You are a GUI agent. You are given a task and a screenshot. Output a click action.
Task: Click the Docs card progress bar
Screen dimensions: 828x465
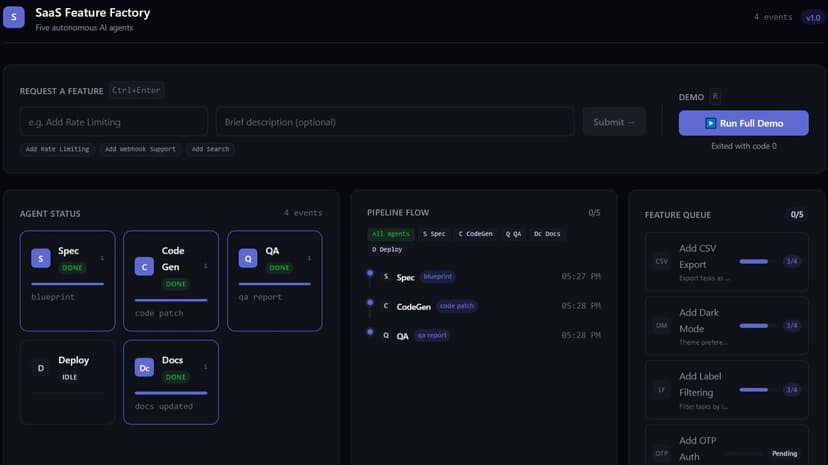coord(171,393)
